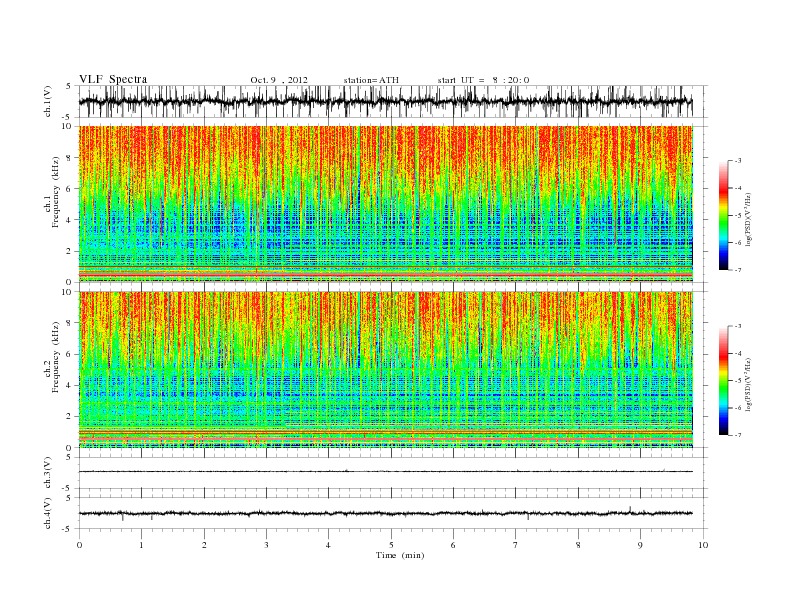The image size is (792, 612).
Task: Click the time axis tick label "10"
Action: pyautogui.click(x=703, y=545)
